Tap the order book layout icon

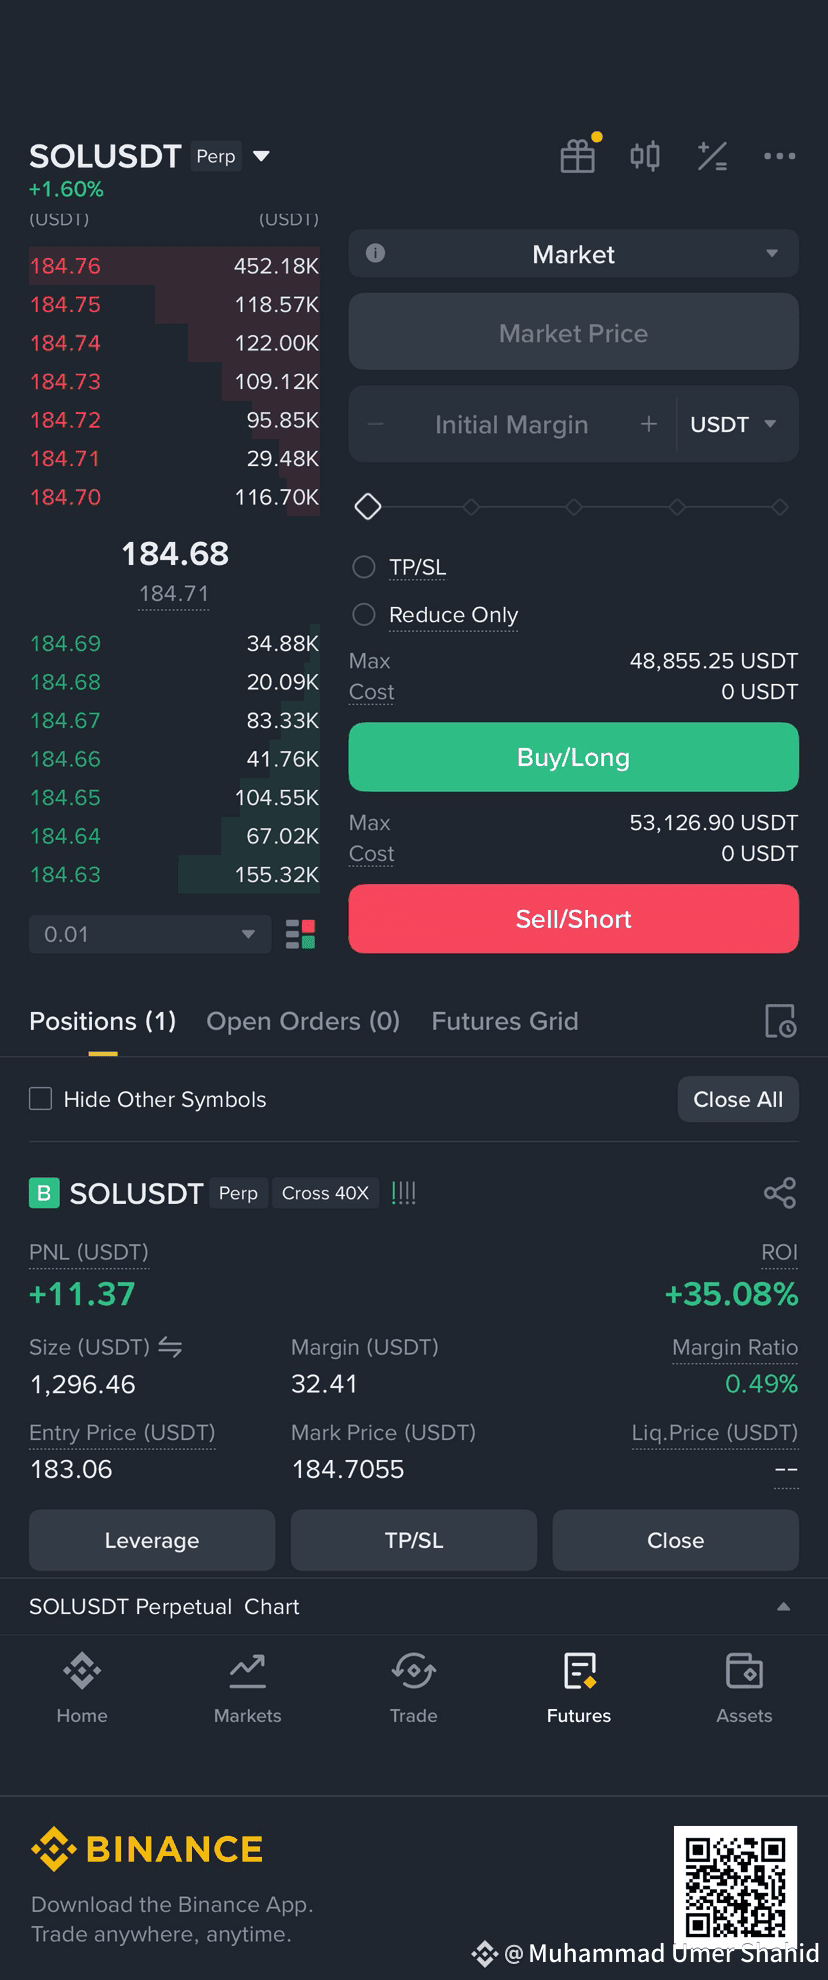(x=300, y=934)
